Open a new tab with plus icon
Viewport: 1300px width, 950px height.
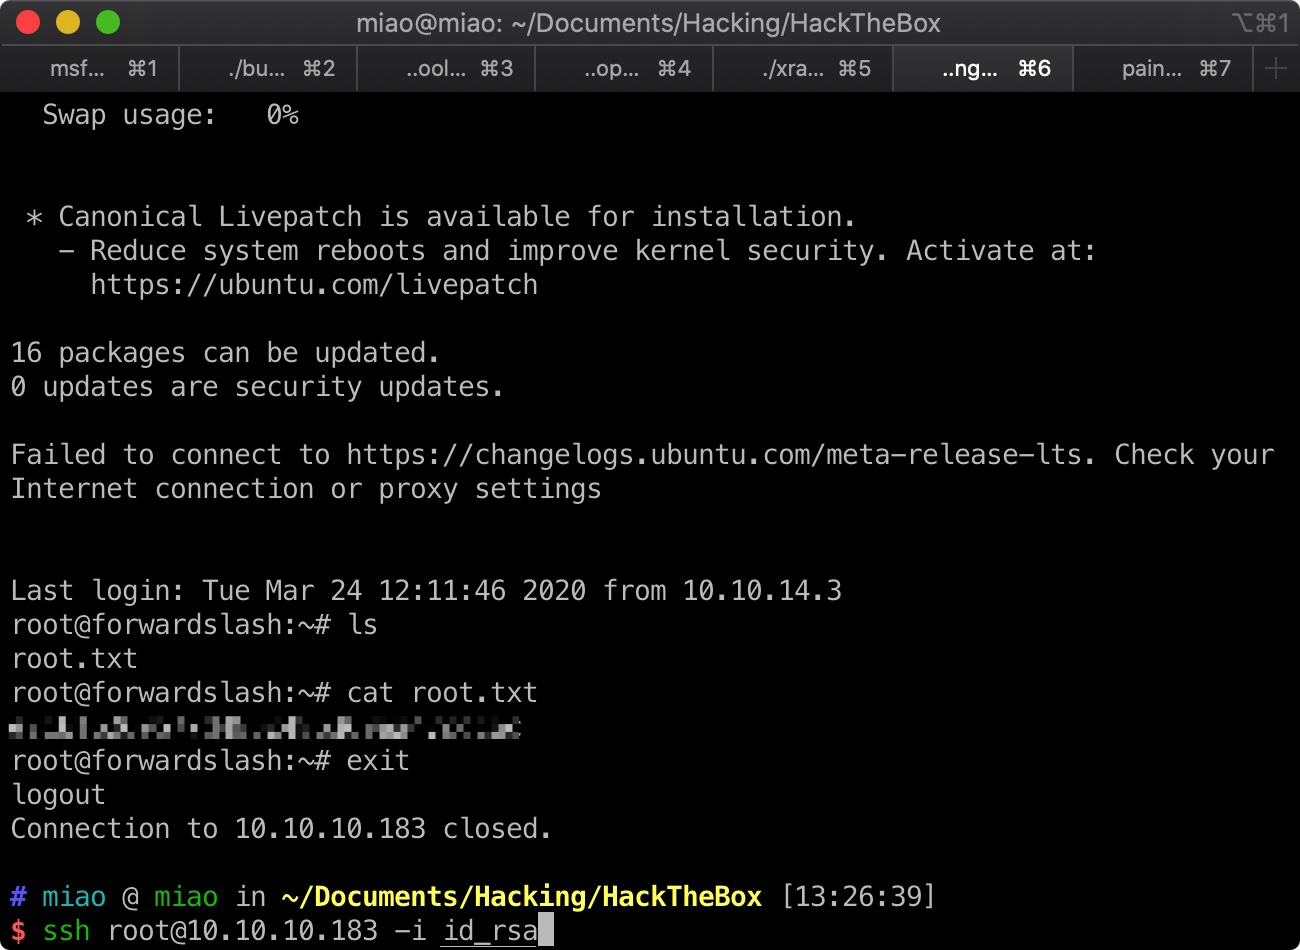tap(1276, 68)
